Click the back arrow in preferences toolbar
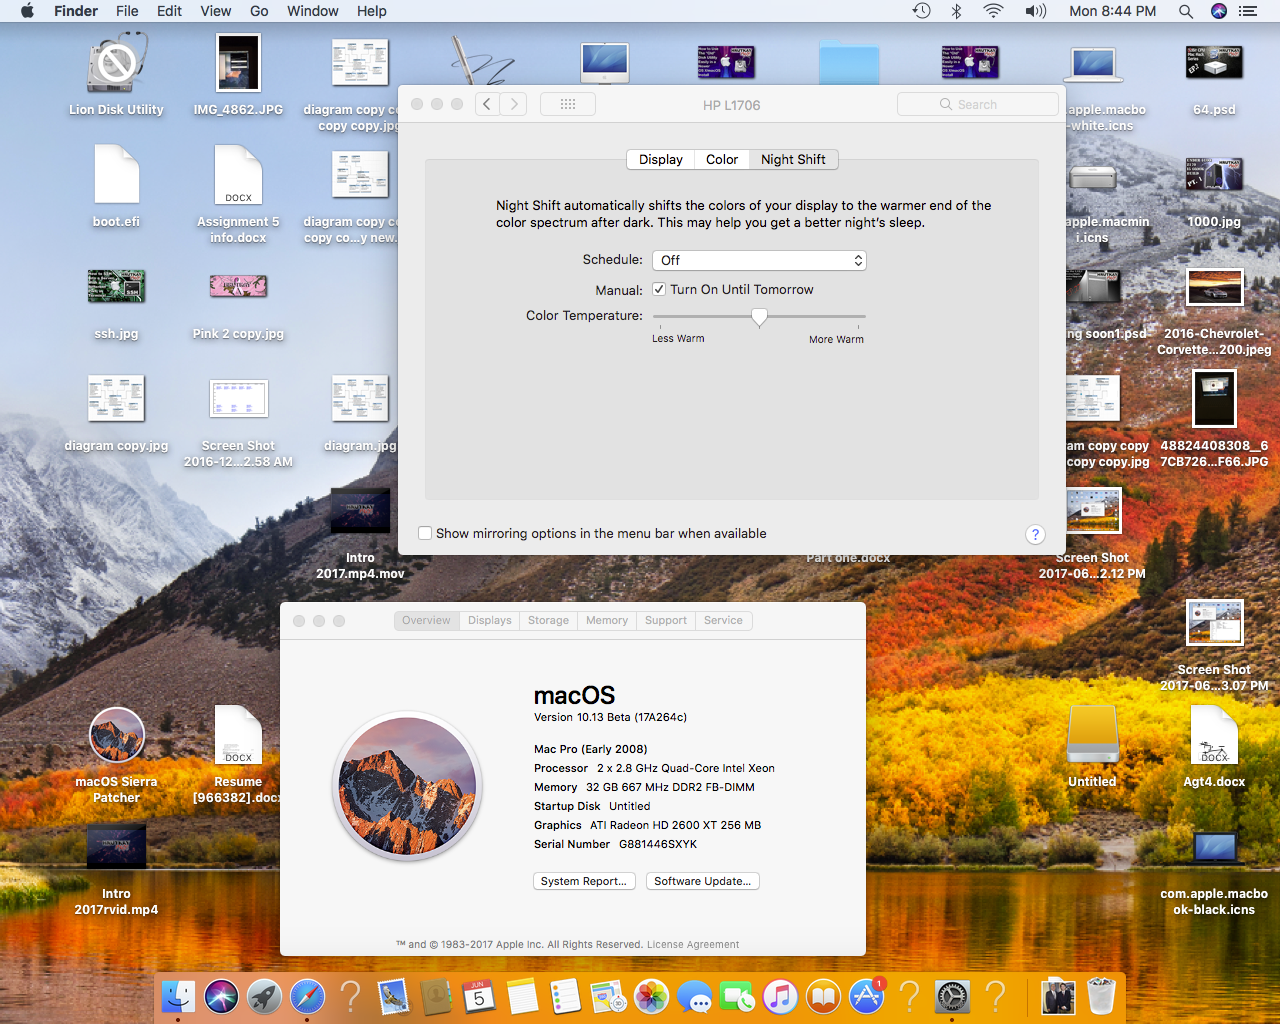 (487, 104)
